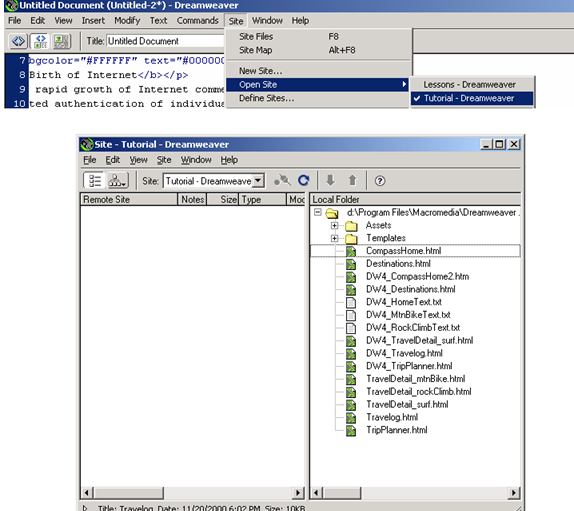The image size is (574, 511).
Task: Select TravelDetail_rockClimb.html file
Action: tap(419, 392)
